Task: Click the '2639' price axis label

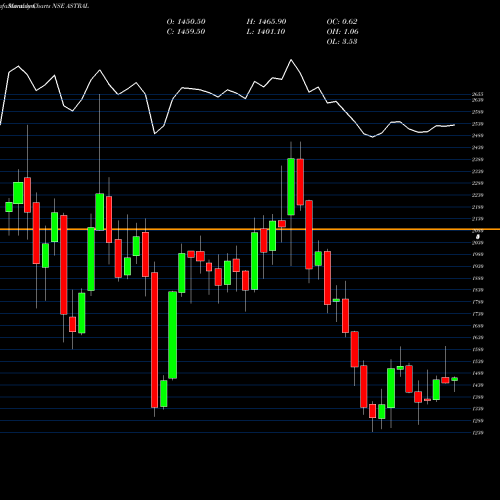Action: click(x=478, y=100)
